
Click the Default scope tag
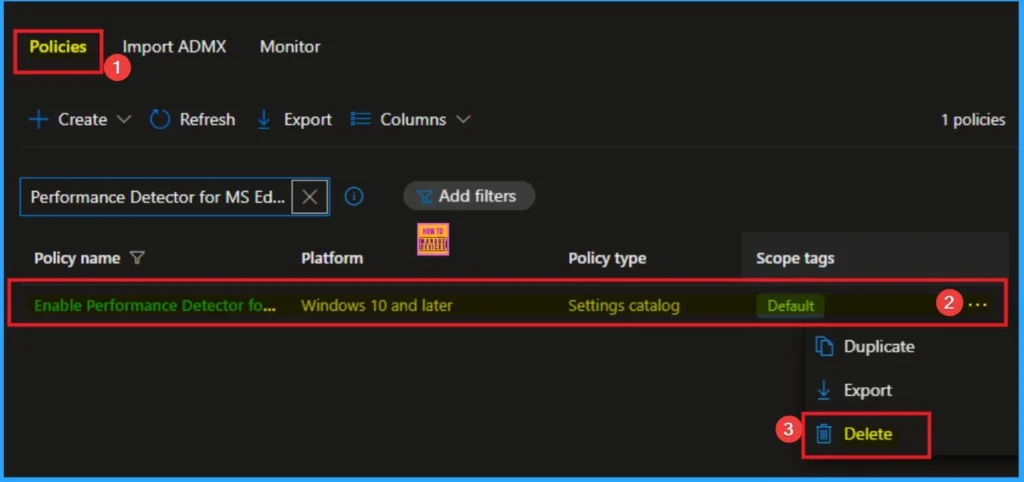coord(791,306)
